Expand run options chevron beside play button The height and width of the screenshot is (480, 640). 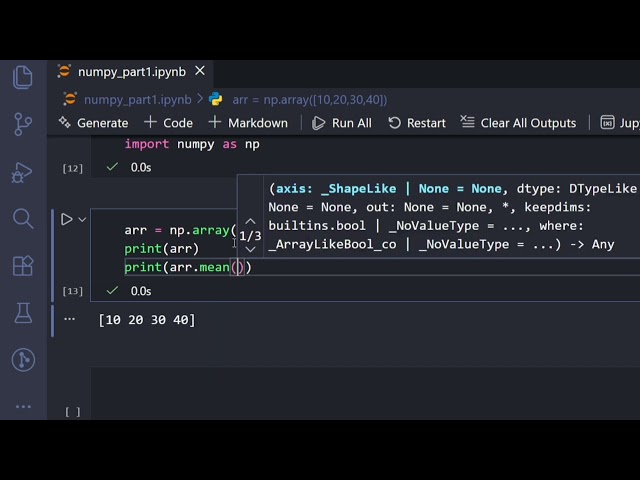pos(82,220)
